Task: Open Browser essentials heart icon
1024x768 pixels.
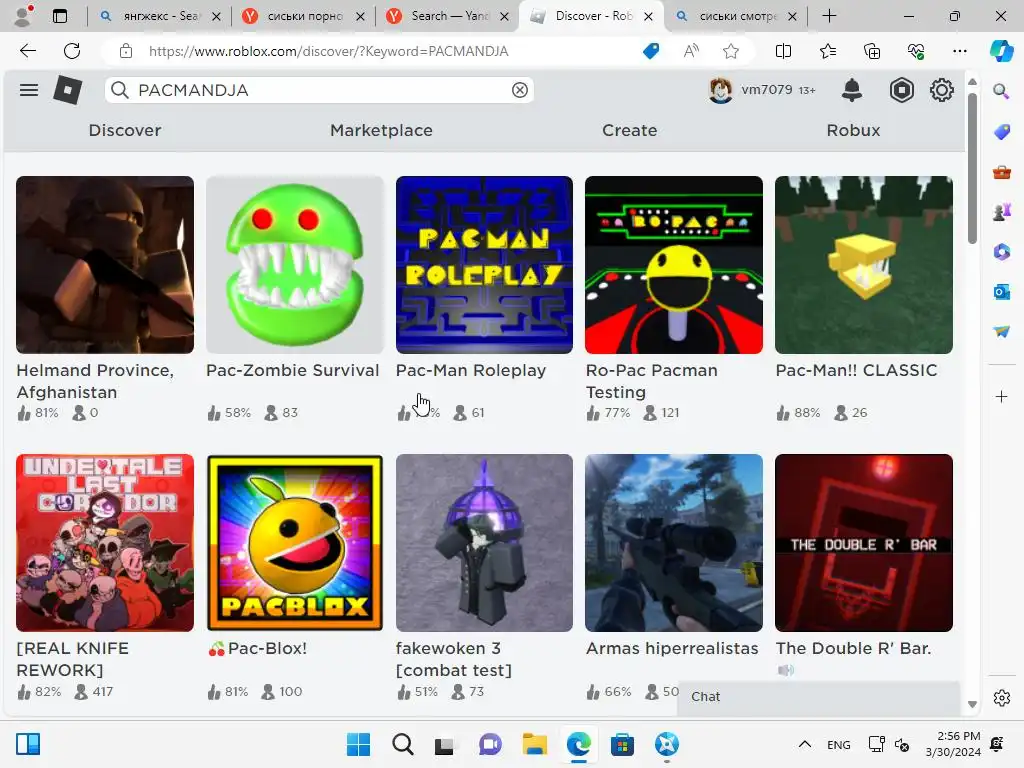Action: point(916,51)
